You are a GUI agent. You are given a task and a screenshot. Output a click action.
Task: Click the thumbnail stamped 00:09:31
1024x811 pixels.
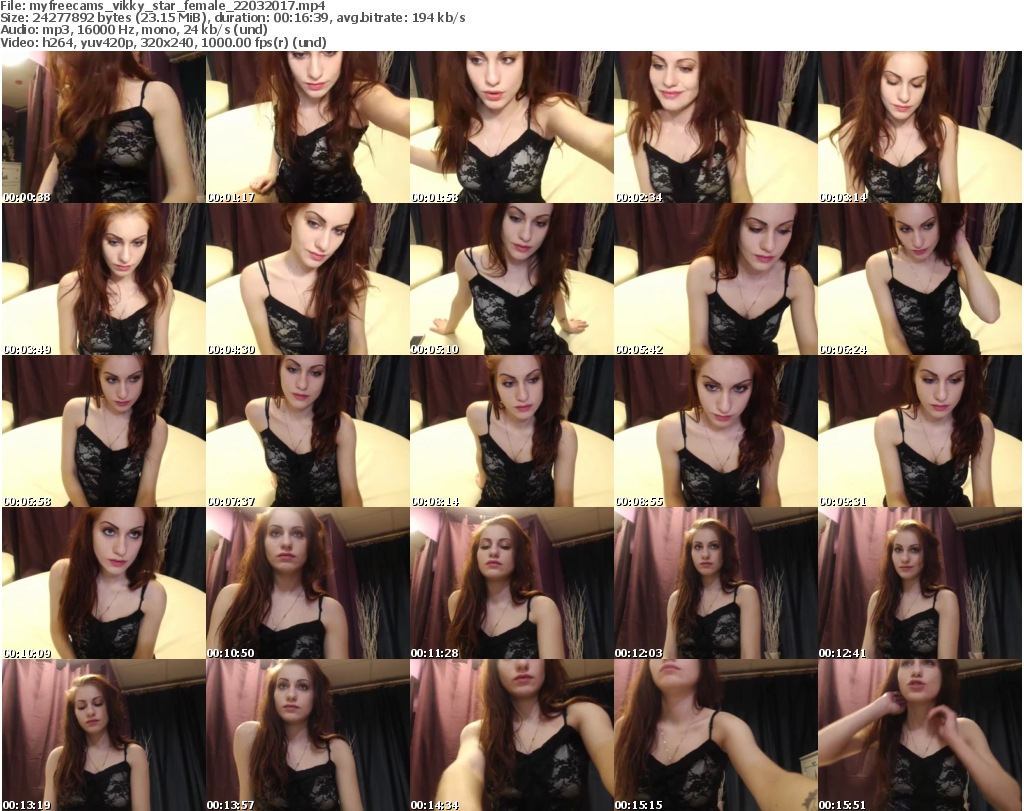point(920,431)
